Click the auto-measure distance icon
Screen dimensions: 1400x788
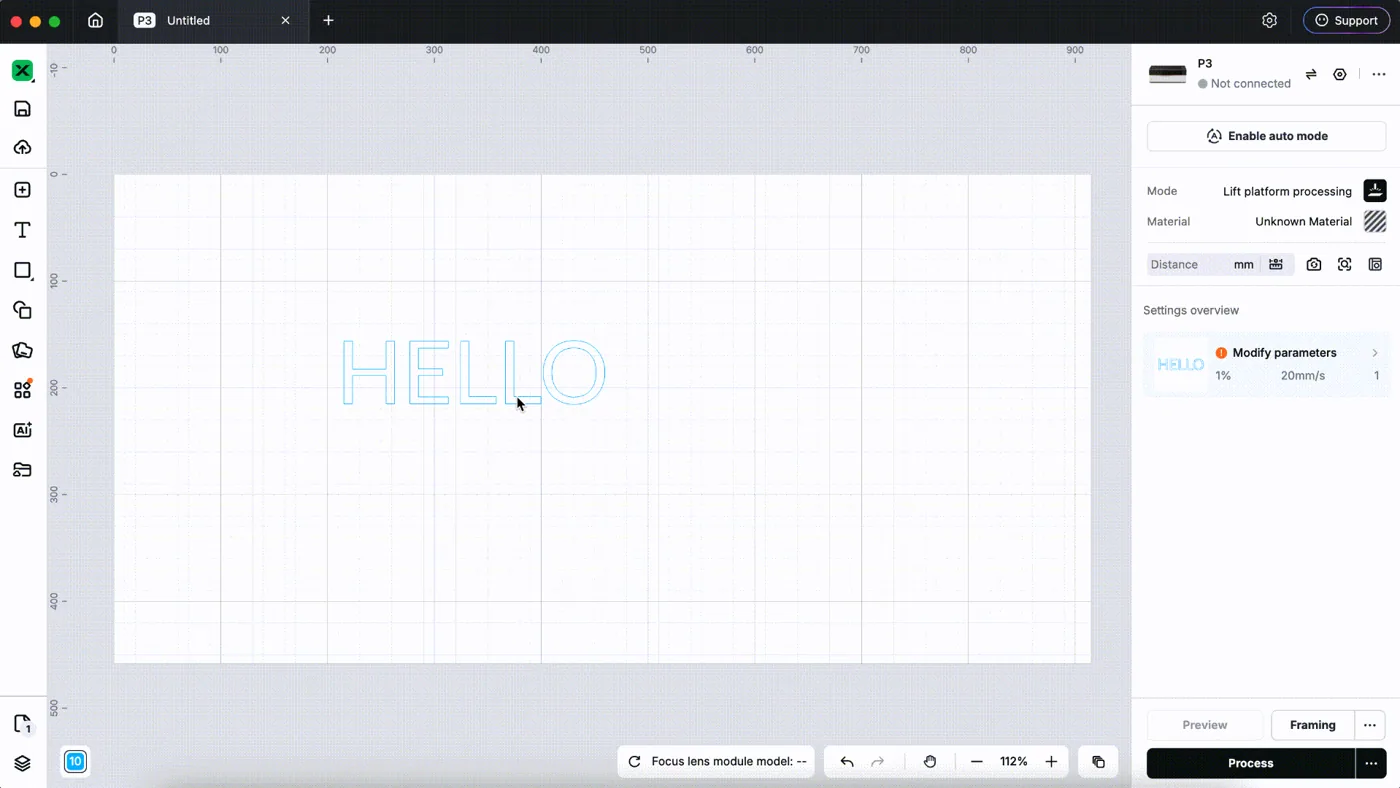click(x=1276, y=264)
